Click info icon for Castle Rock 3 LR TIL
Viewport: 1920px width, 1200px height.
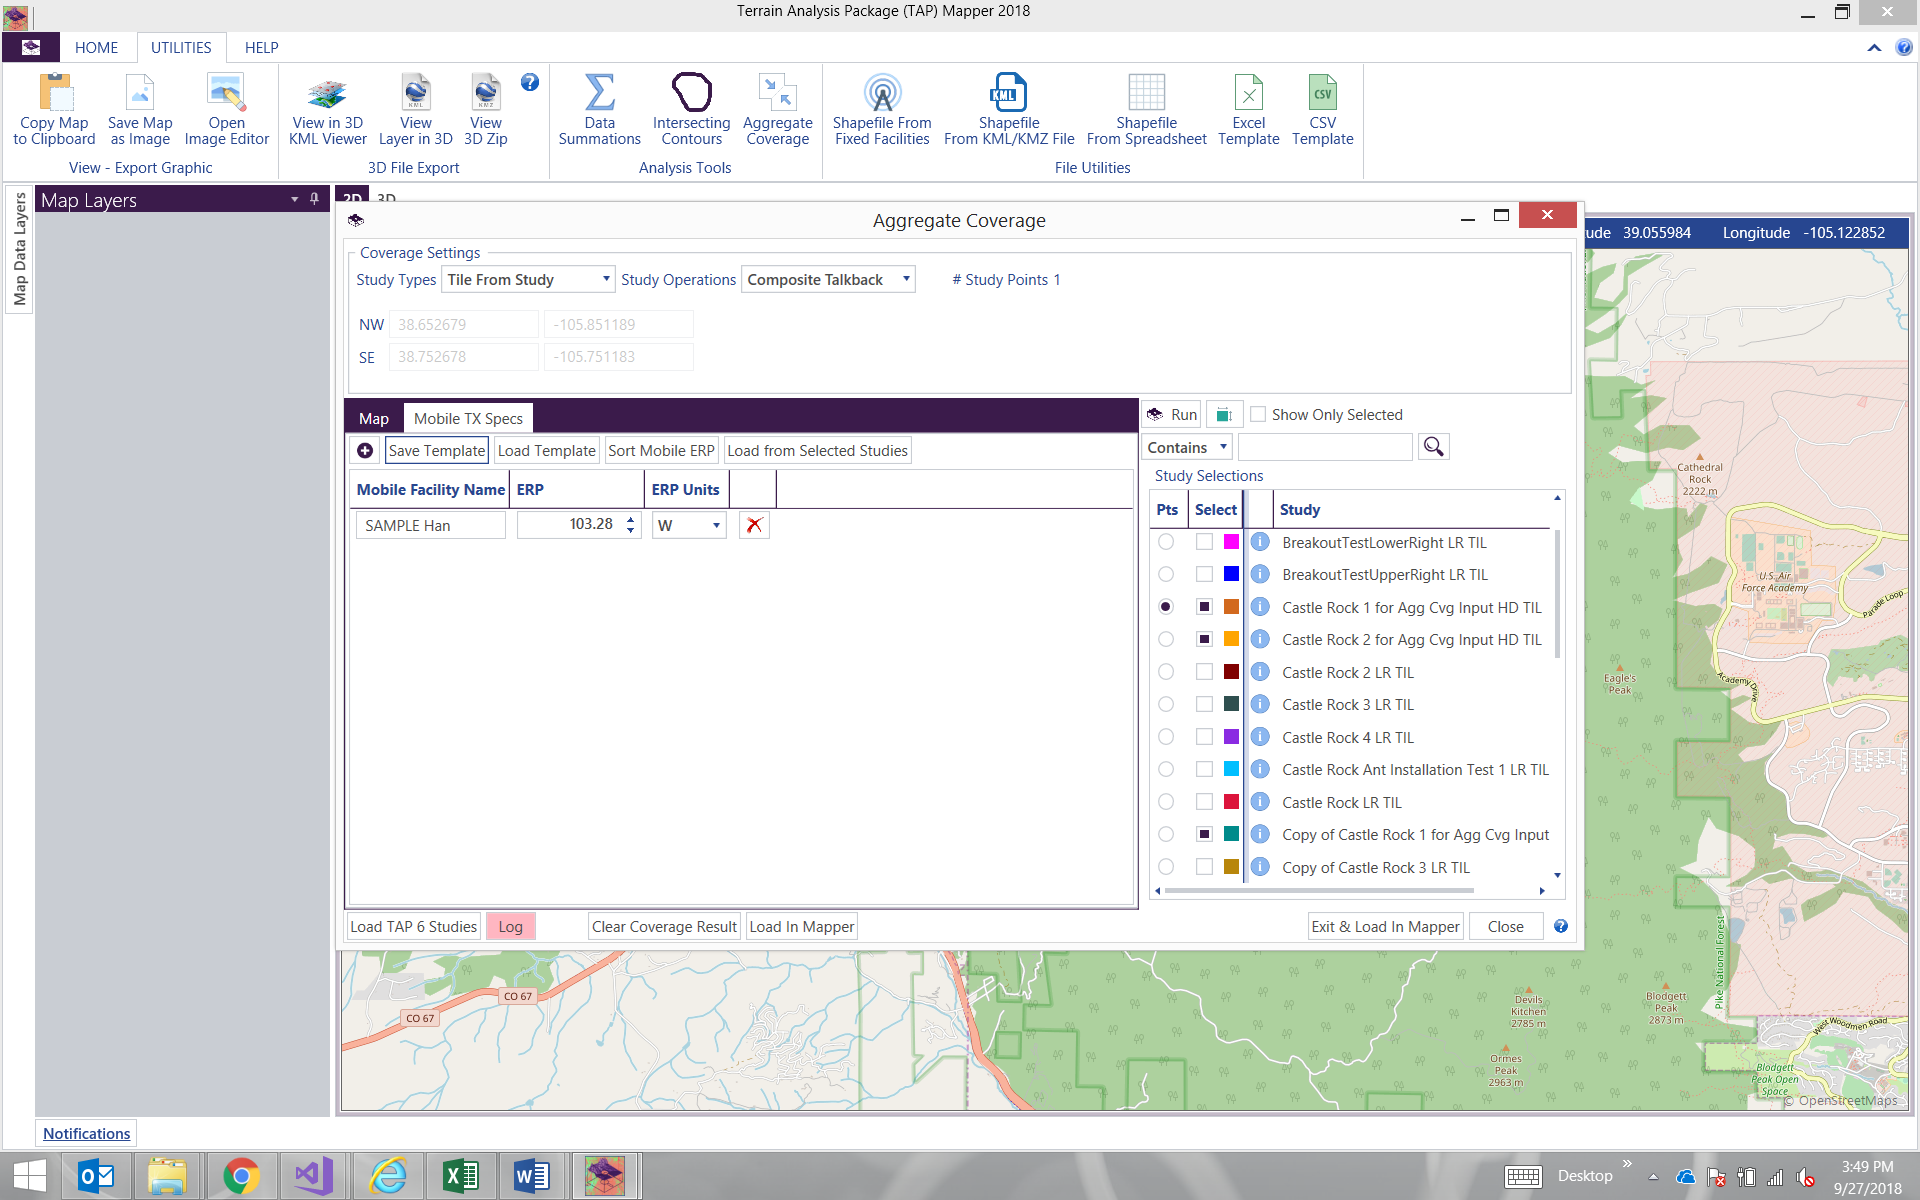click(x=1260, y=704)
